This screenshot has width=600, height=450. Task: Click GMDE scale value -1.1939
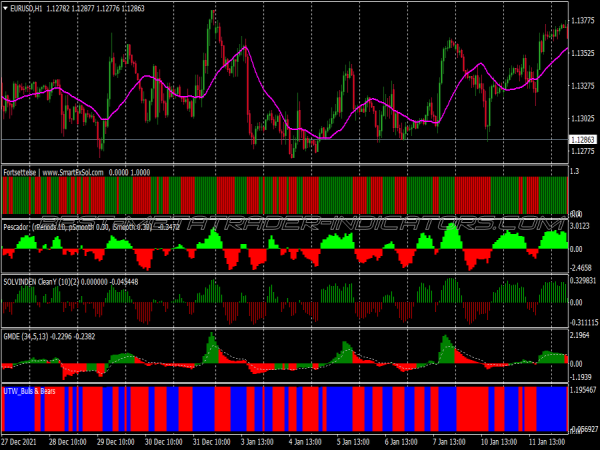(581, 377)
